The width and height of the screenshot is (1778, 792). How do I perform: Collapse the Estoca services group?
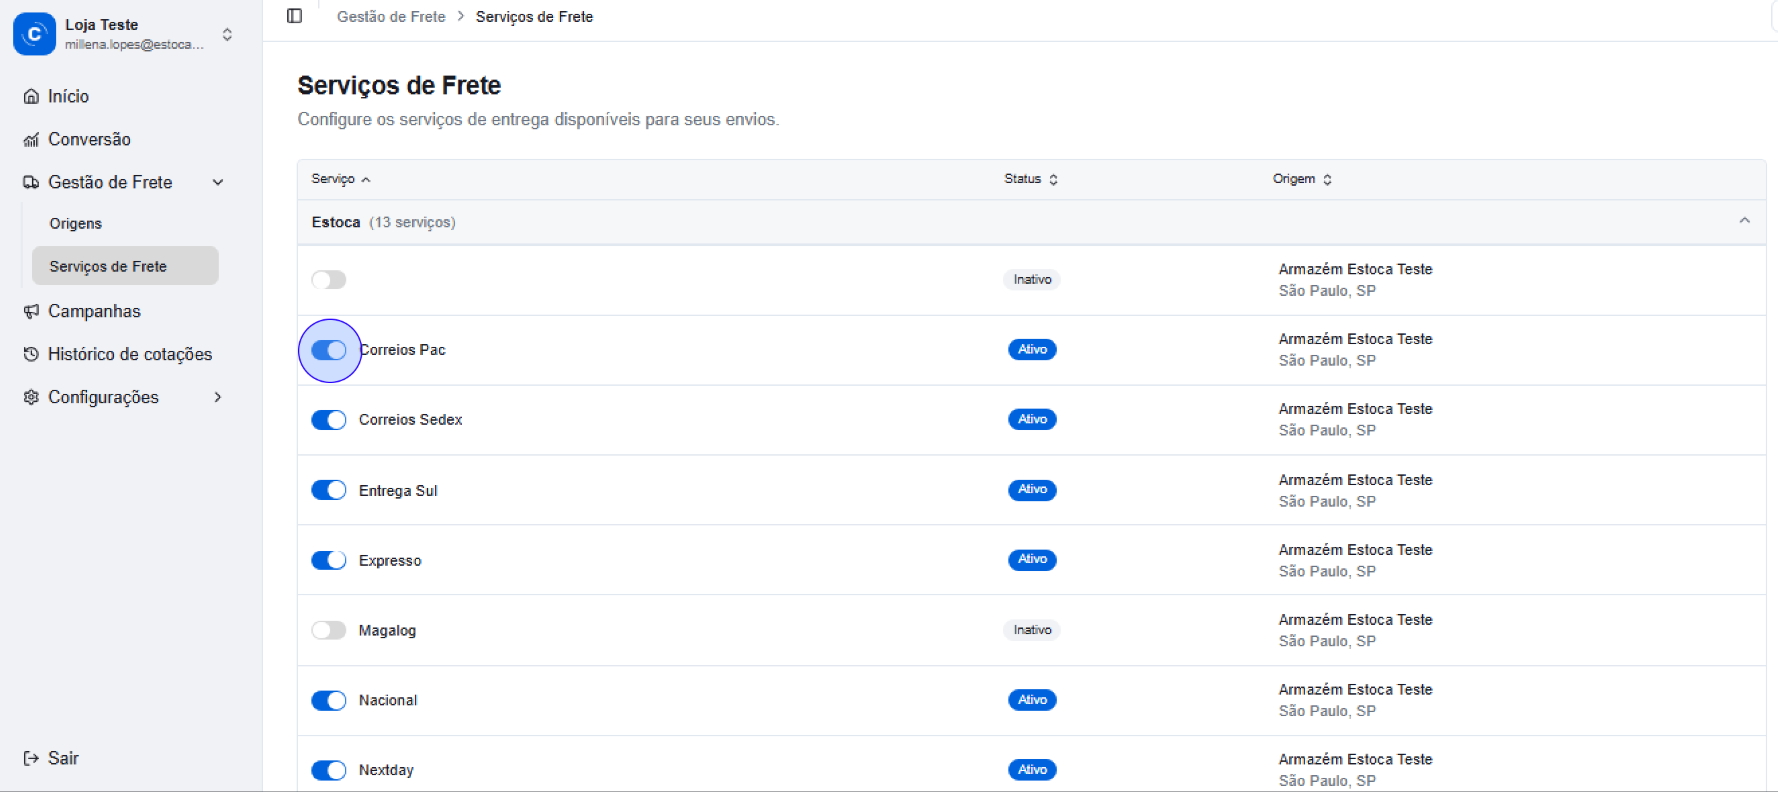click(1744, 221)
